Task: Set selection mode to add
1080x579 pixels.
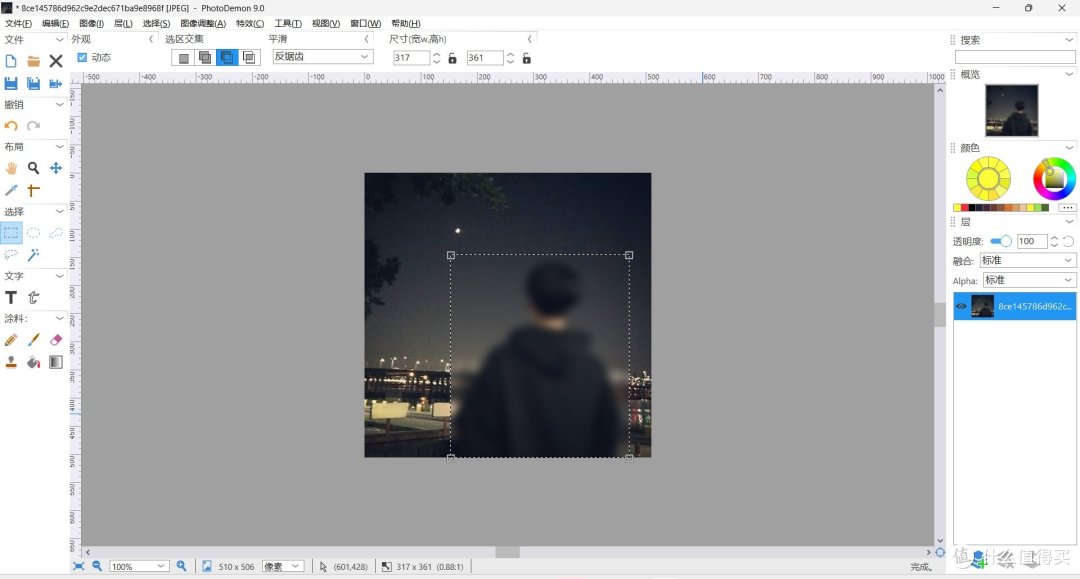Action: click(x=205, y=58)
